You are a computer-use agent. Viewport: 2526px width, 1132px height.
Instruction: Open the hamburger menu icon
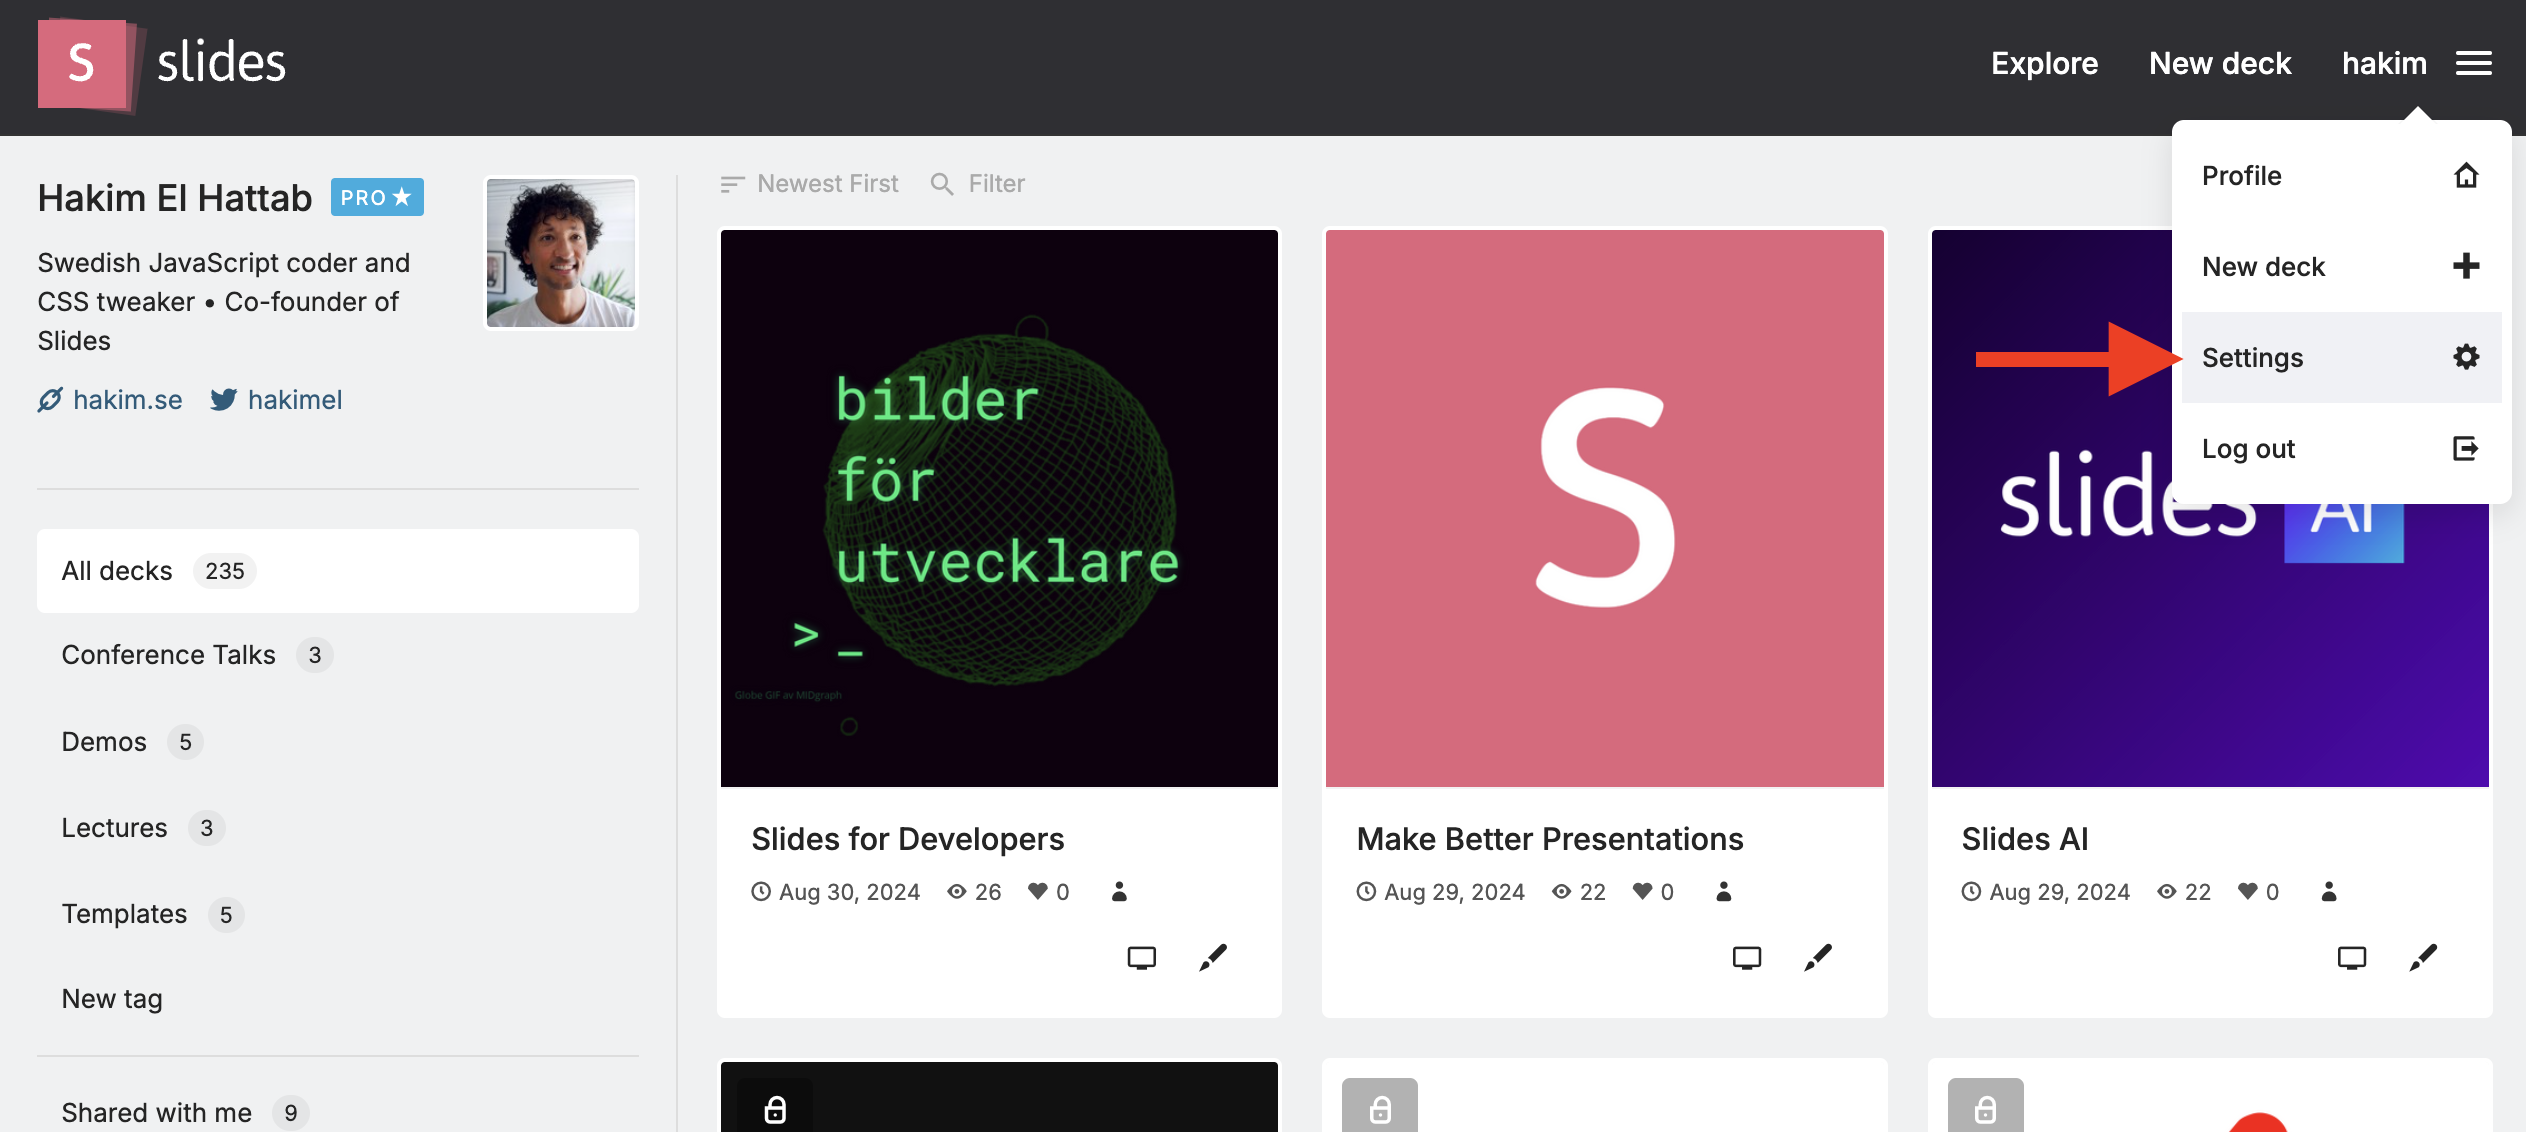pos(2473,64)
